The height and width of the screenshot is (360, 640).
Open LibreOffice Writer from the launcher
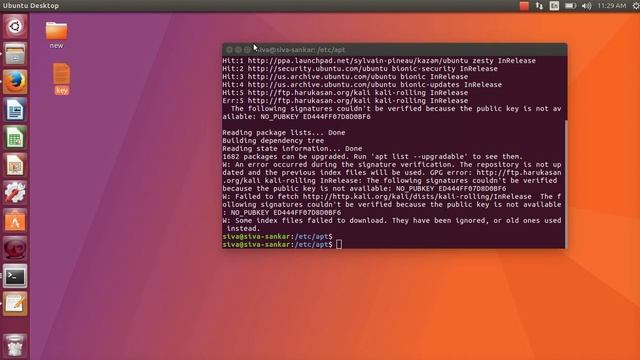coord(15,109)
